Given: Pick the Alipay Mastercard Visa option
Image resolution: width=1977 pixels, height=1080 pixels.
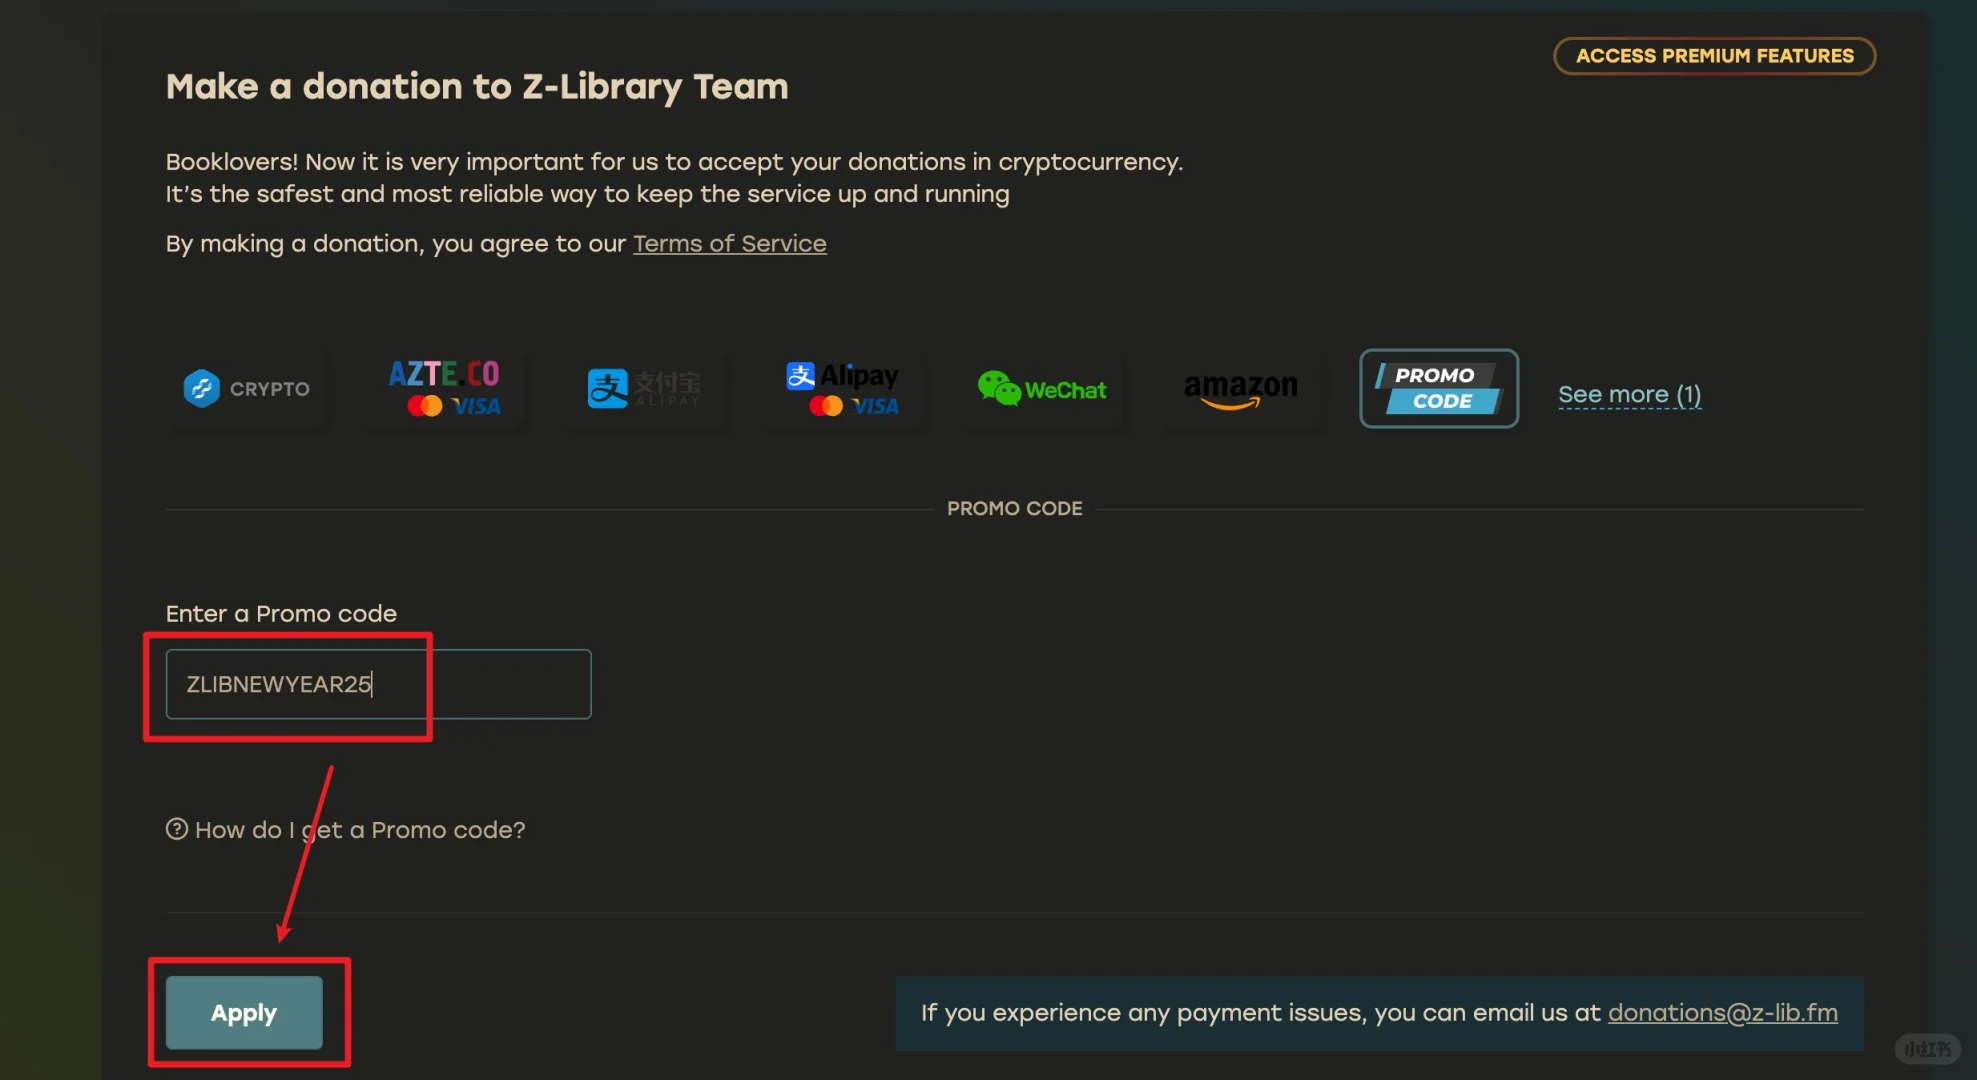Looking at the screenshot, I should pos(843,389).
